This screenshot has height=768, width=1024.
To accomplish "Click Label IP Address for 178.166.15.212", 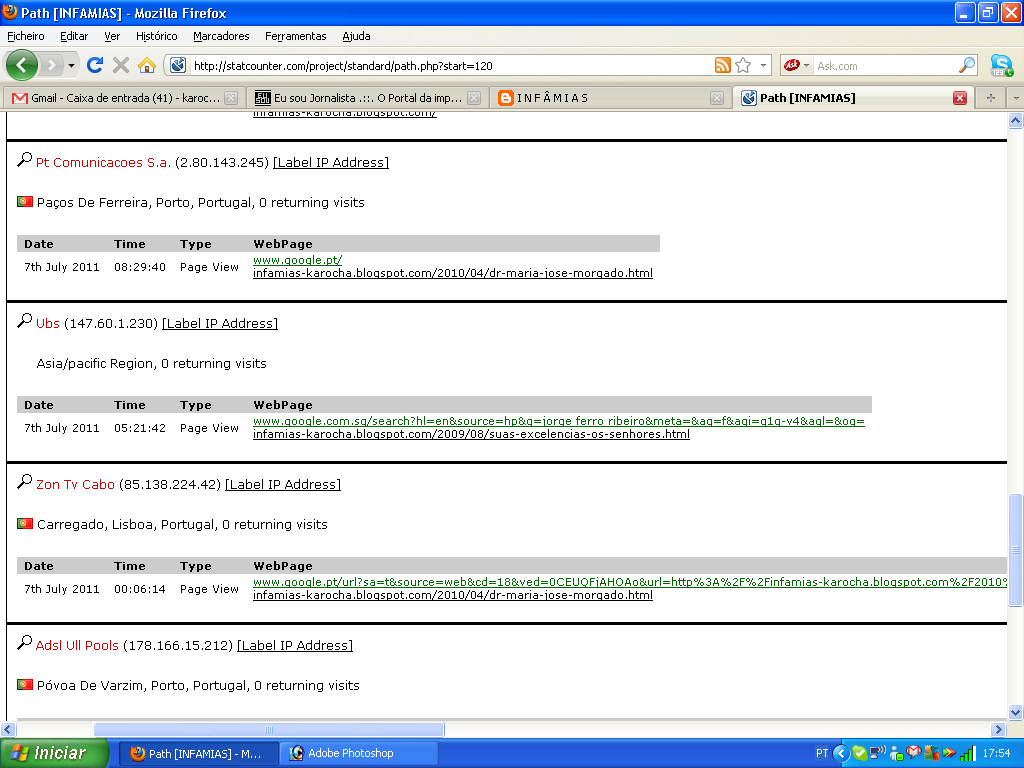I will (x=295, y=645).
